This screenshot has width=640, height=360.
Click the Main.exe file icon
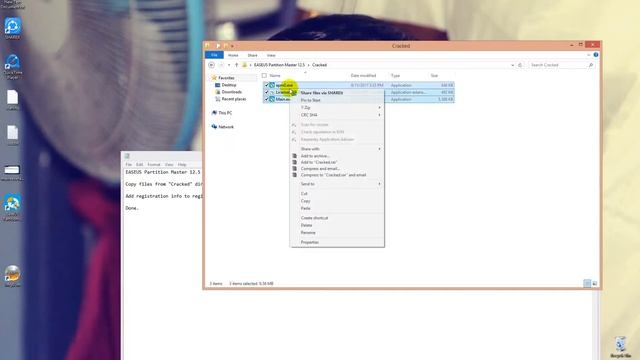(272, 99)
